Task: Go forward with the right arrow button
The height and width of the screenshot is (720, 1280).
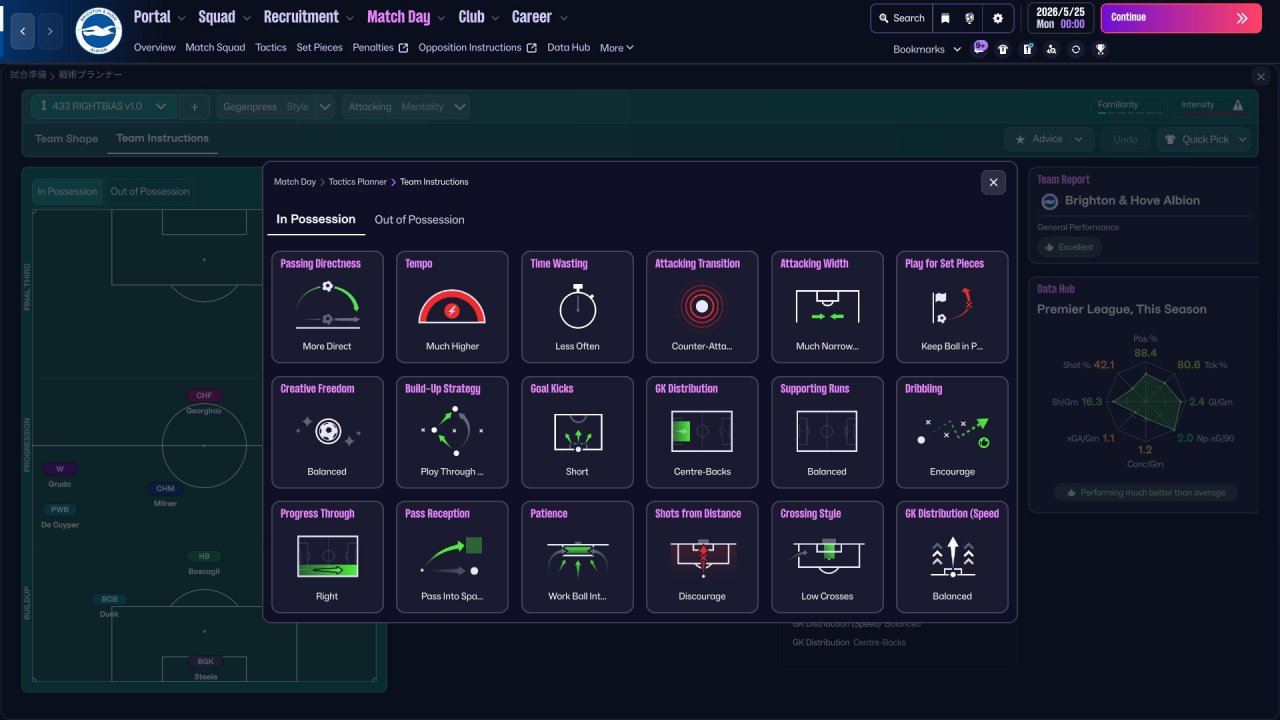Action: (50, 31)
